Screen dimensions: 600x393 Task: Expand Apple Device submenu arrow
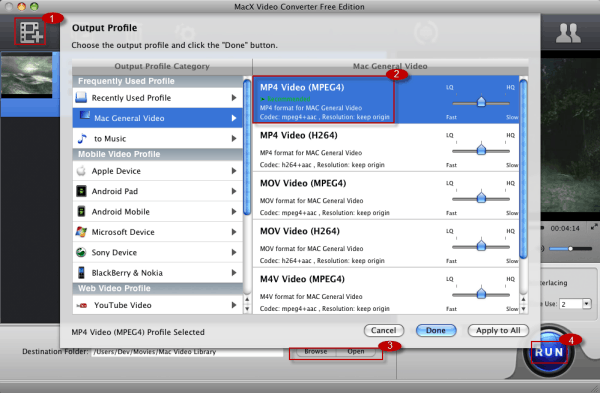click(x=234, y=171)
